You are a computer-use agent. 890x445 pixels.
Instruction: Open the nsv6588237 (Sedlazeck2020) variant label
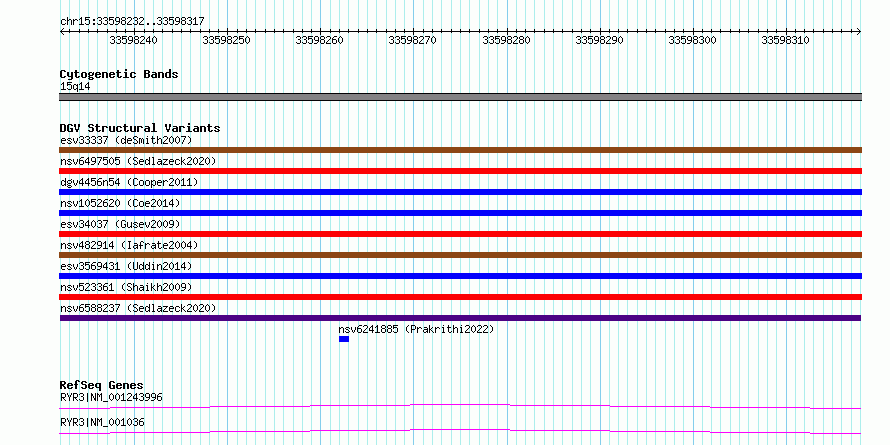click(138, 308)
